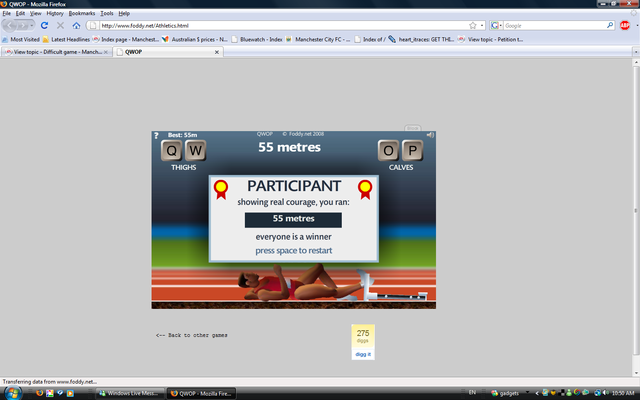Open 'Manchester City FC' bookmark
640x400 pixels.
318,40
